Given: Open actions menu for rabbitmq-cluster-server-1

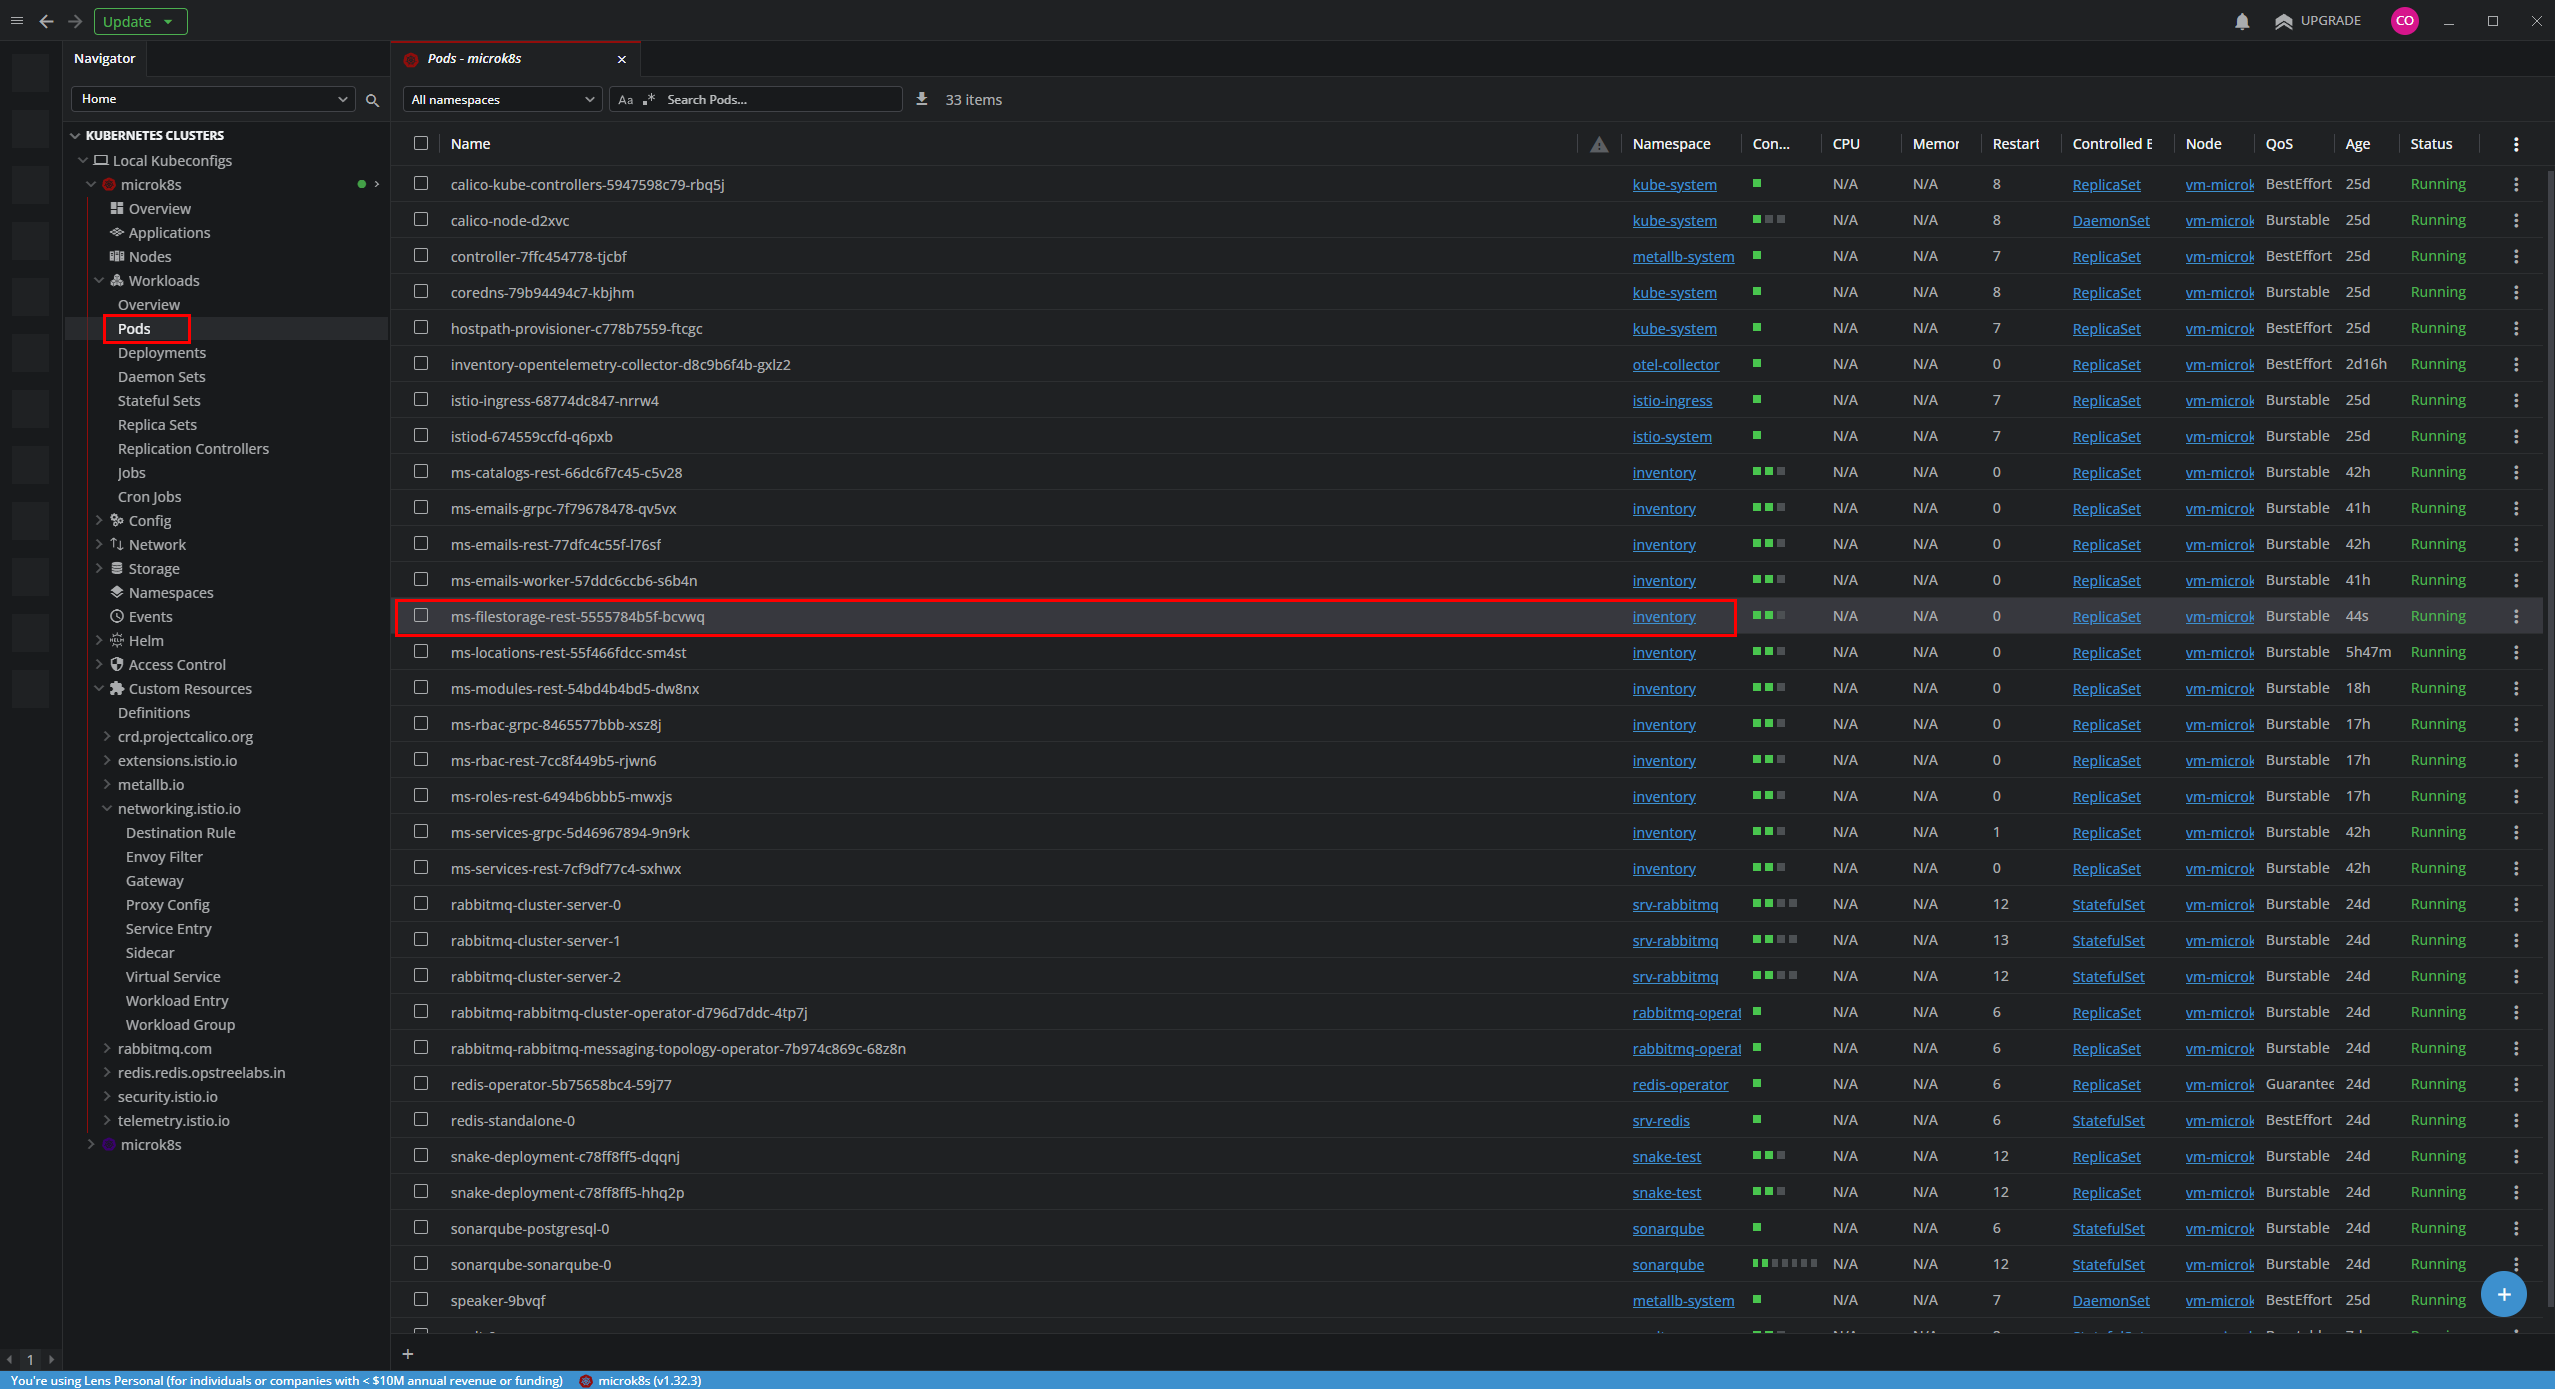Looking at the screenshot, I should tap(2516, 940).
